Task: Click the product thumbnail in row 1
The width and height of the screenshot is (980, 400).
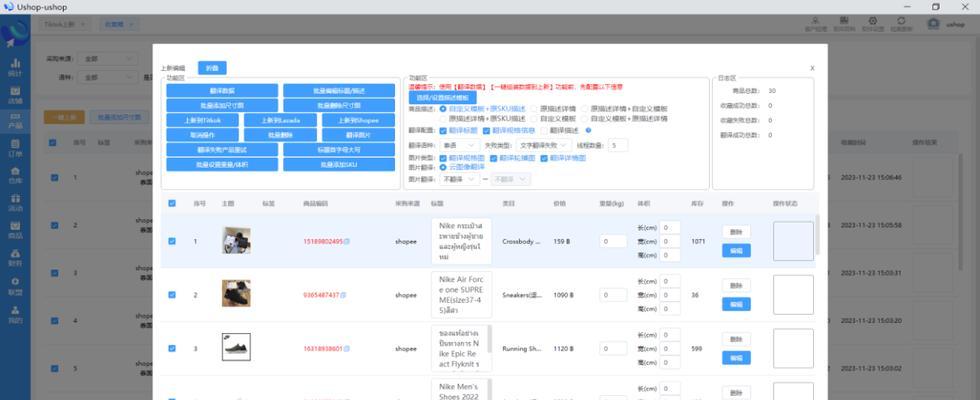Action: tap(236, 241)
